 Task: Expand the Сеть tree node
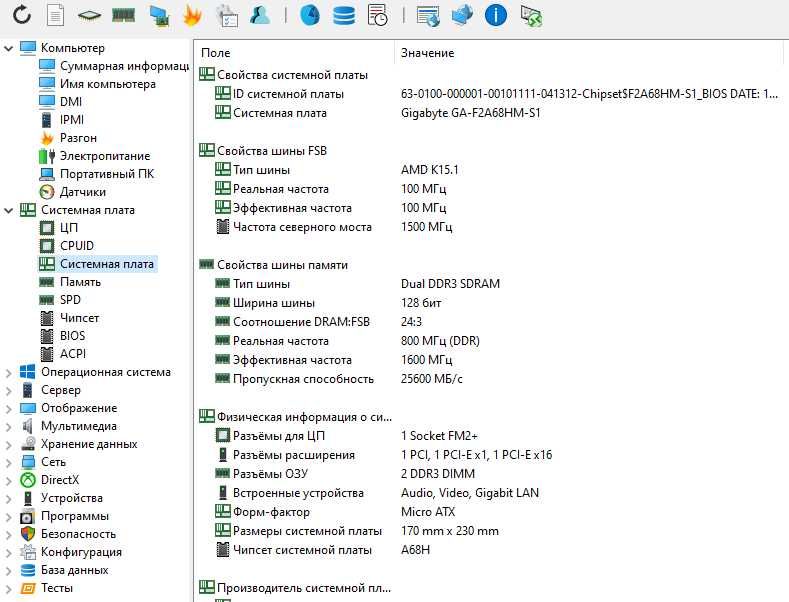pos(9,463)
